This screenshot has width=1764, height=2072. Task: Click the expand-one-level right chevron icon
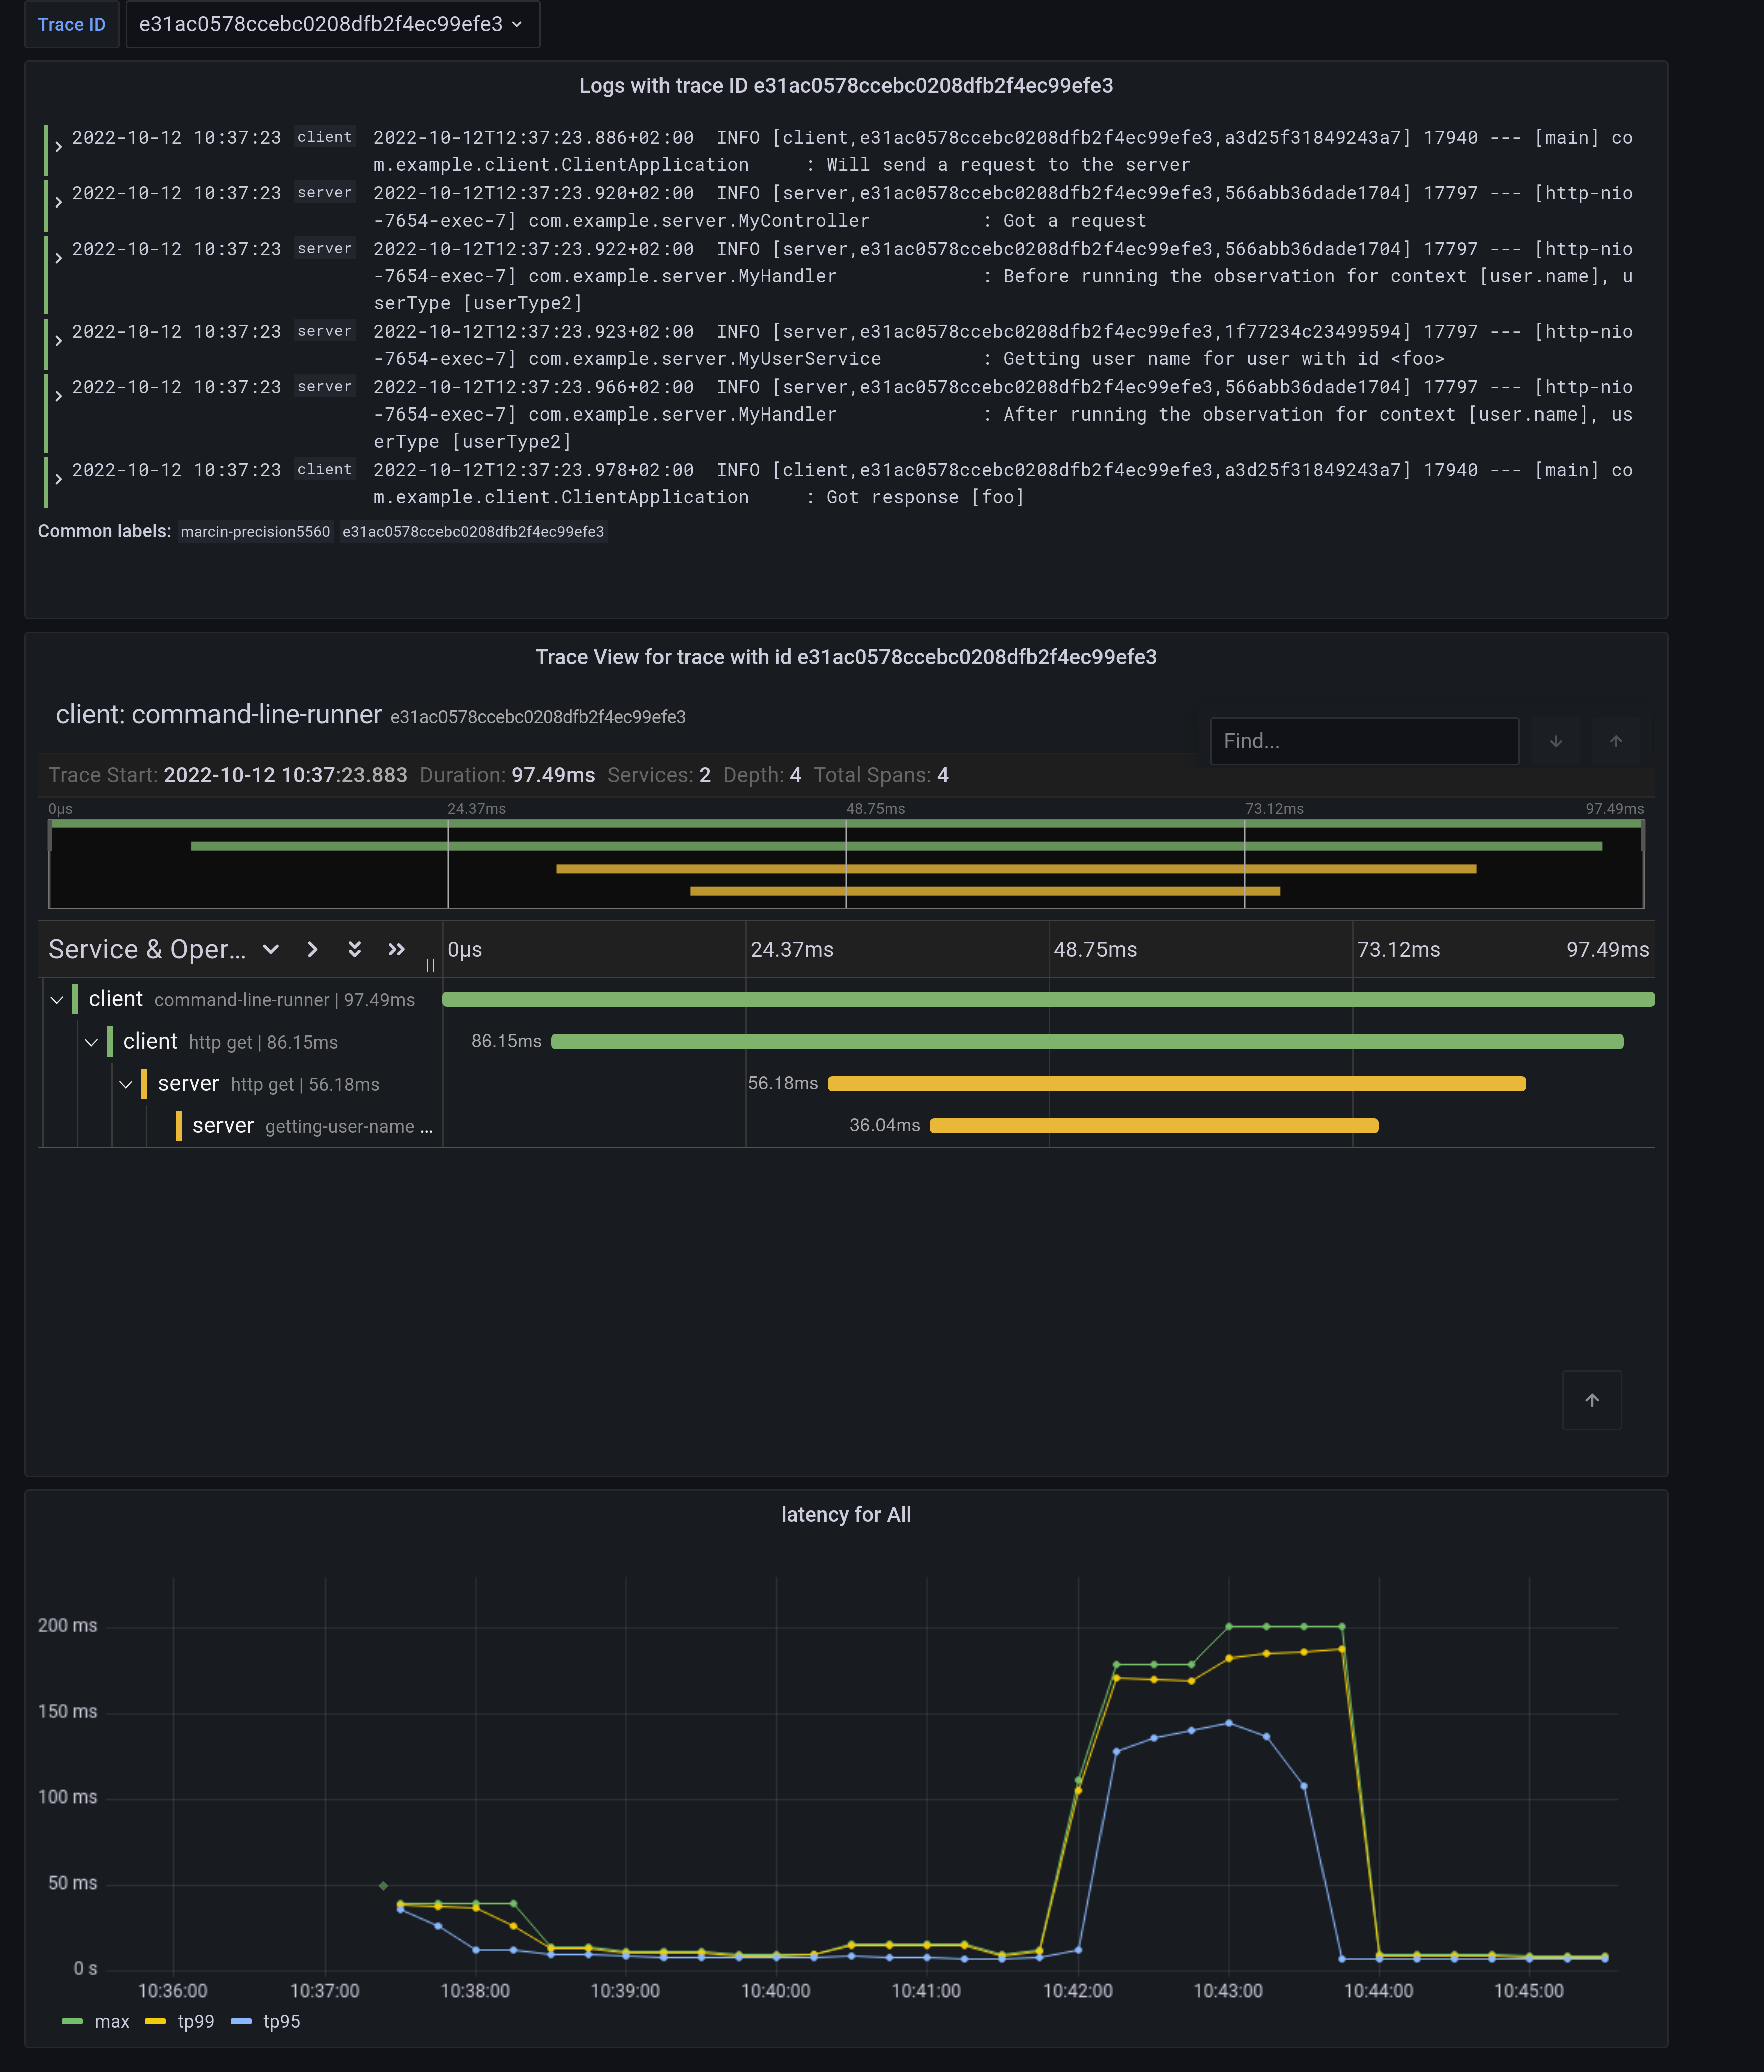[312, 949]
